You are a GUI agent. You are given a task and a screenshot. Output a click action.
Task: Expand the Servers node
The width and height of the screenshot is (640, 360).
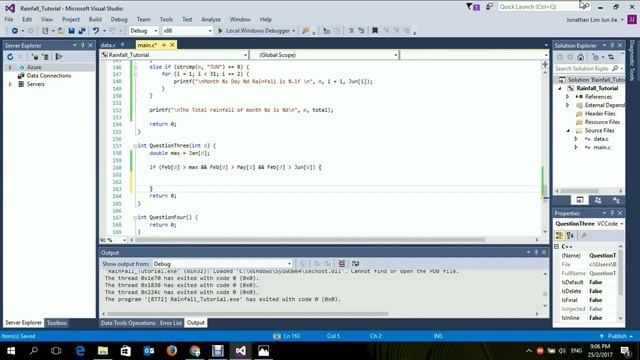10,84
